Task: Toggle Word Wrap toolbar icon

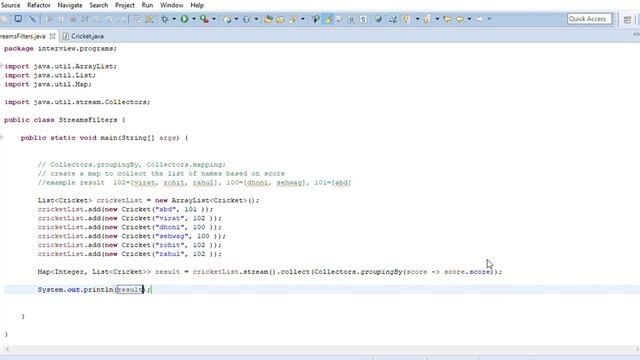Action: click(340, 19)
